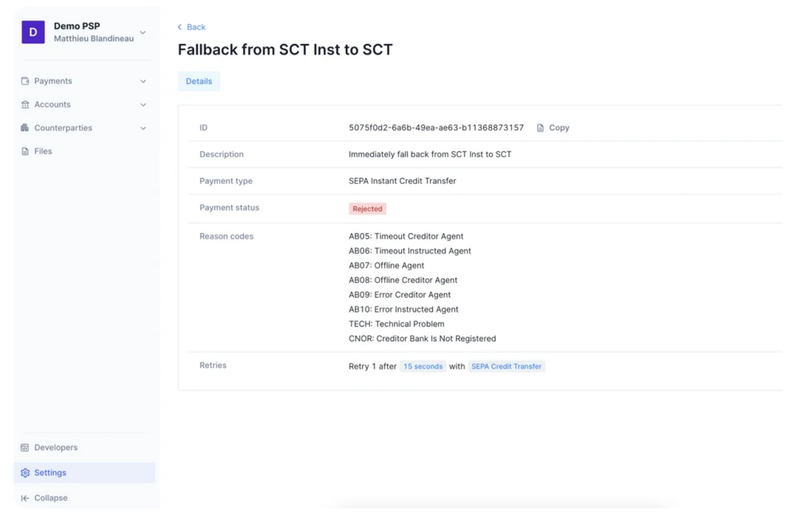The image size is (800, 513).
Task: Click the Accounts bank icon
Action: (x=25, y=104)
